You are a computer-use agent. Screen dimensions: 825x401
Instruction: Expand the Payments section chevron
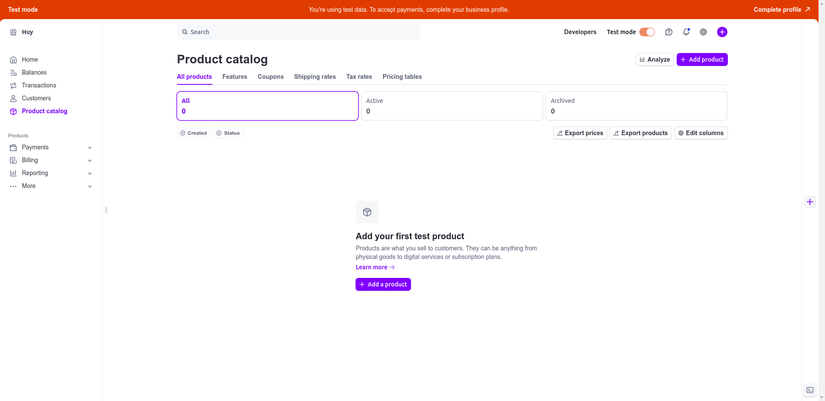point(89,148)
